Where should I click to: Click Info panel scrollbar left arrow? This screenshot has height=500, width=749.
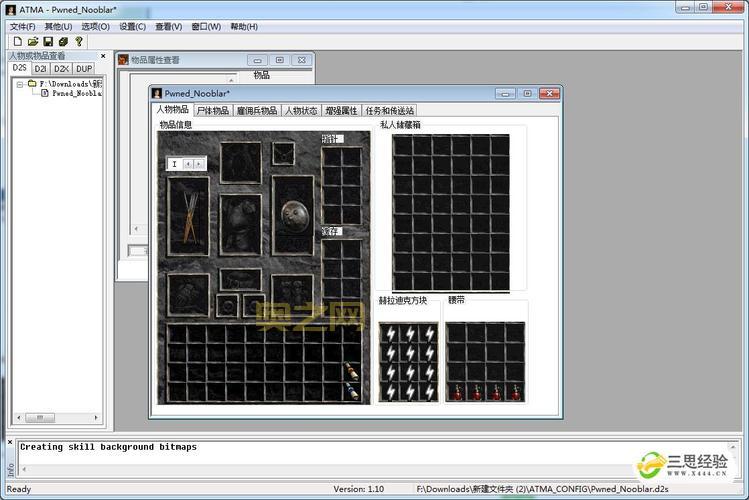[x=23, y=469]
